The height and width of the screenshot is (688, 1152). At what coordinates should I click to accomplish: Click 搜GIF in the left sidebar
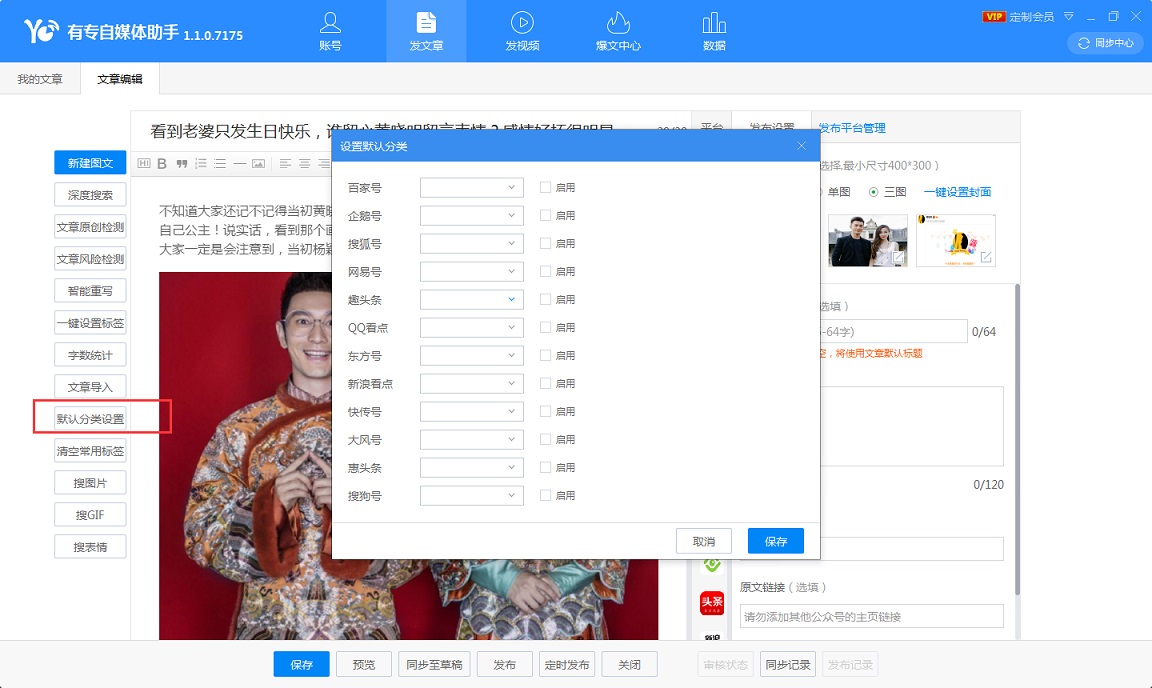point(90,515)
